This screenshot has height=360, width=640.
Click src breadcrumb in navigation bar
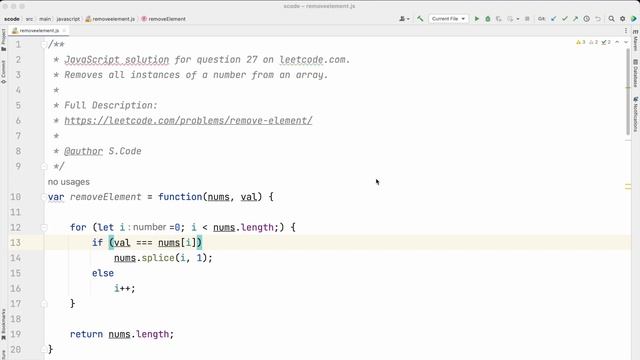coord(29,19)
